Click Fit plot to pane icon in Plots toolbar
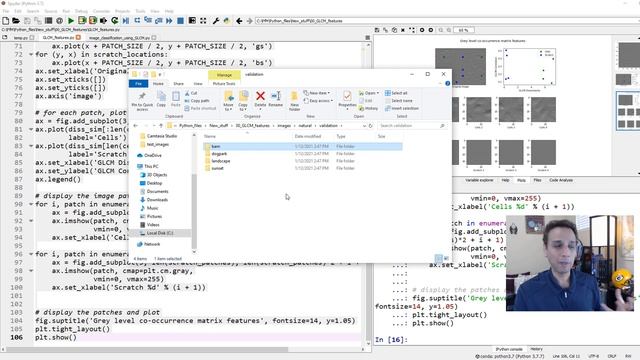This screenshot has width=640, height=360. 412,30
